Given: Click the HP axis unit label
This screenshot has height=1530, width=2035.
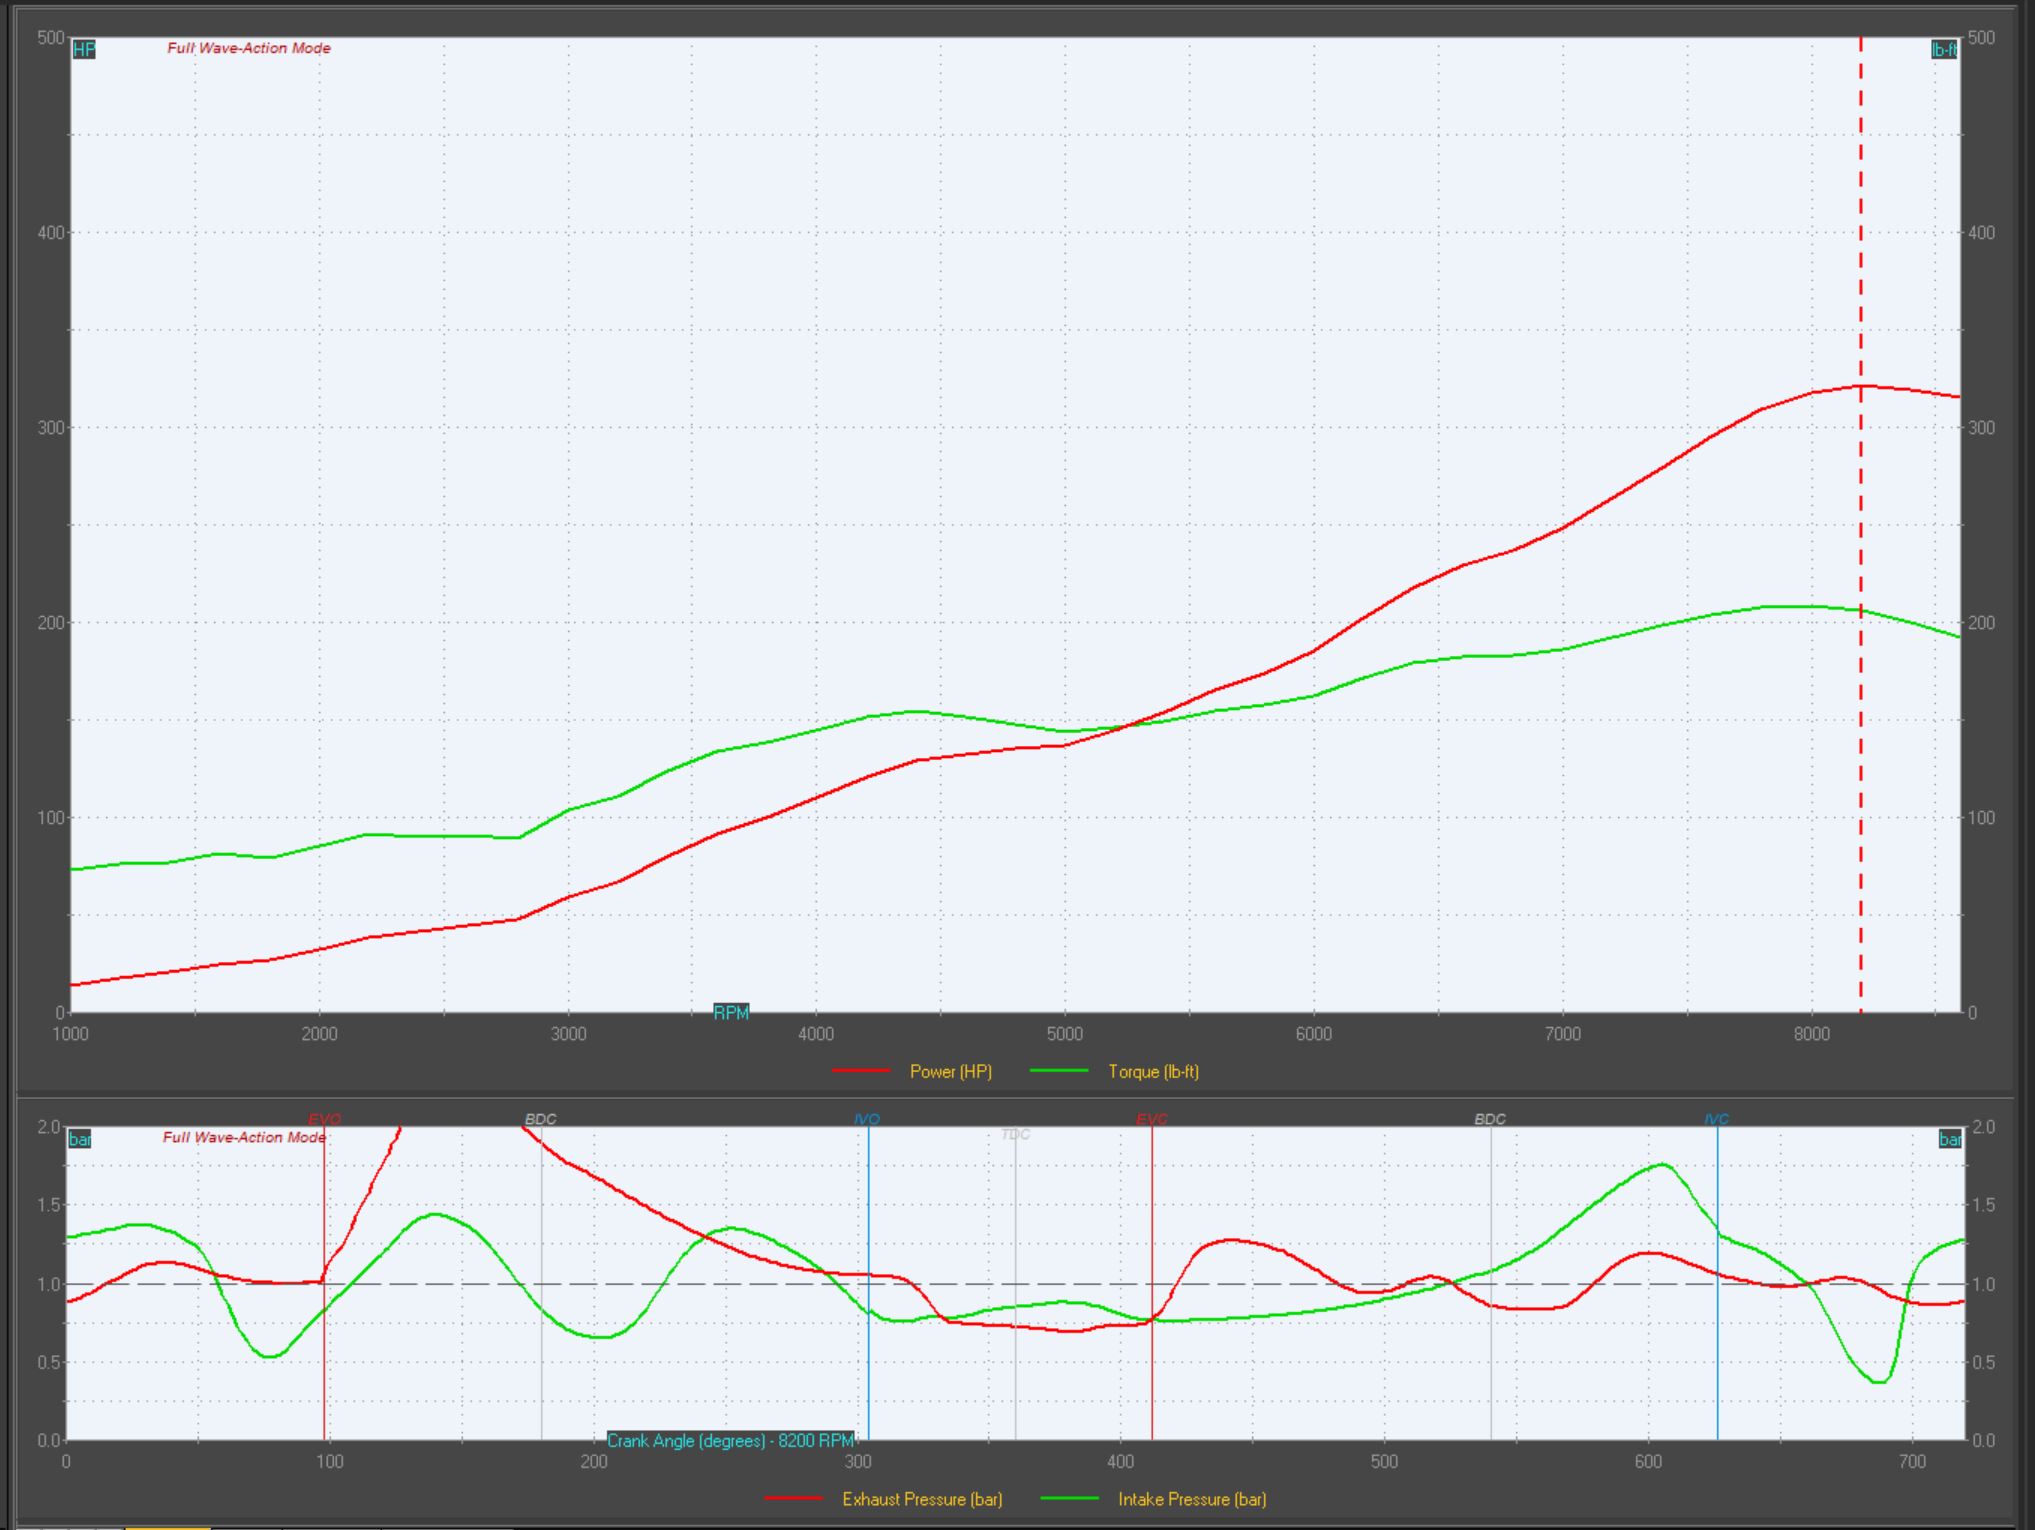Looking at the screenshot, I should (84, 49).
